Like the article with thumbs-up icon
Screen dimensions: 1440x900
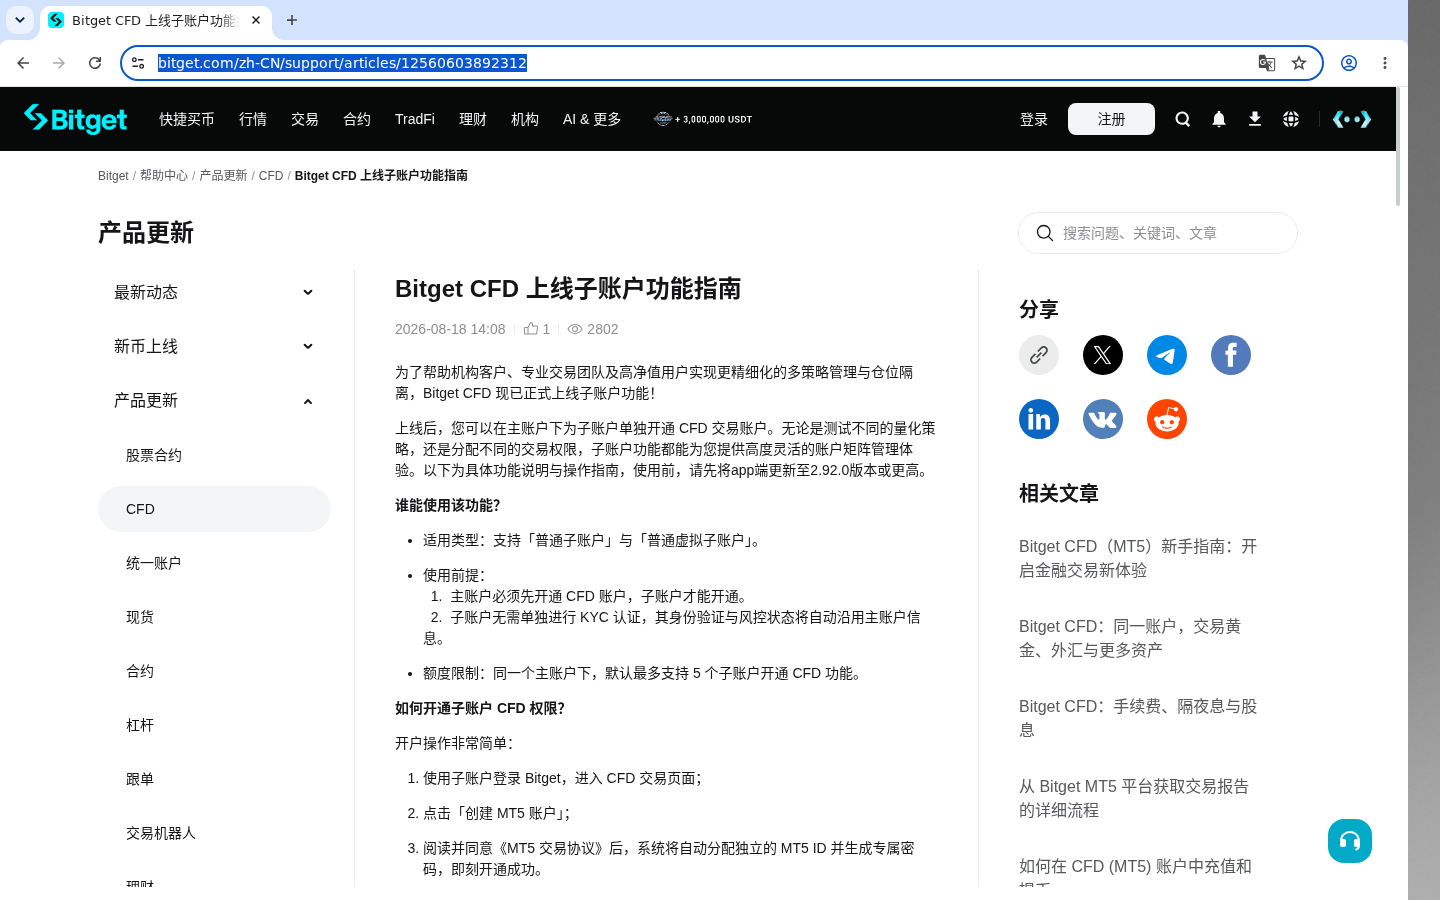(531, 328)
